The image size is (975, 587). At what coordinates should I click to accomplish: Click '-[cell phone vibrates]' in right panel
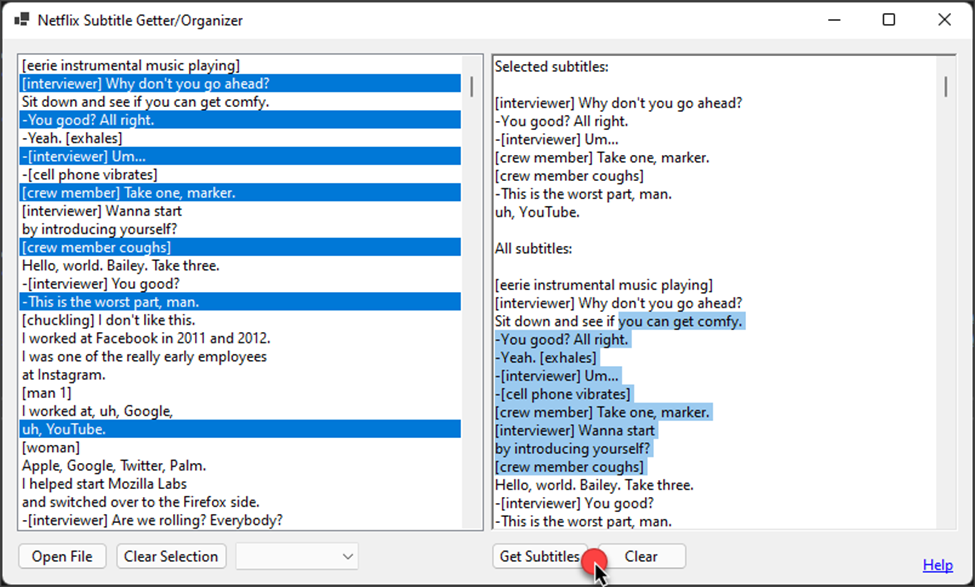pos(563,394)
